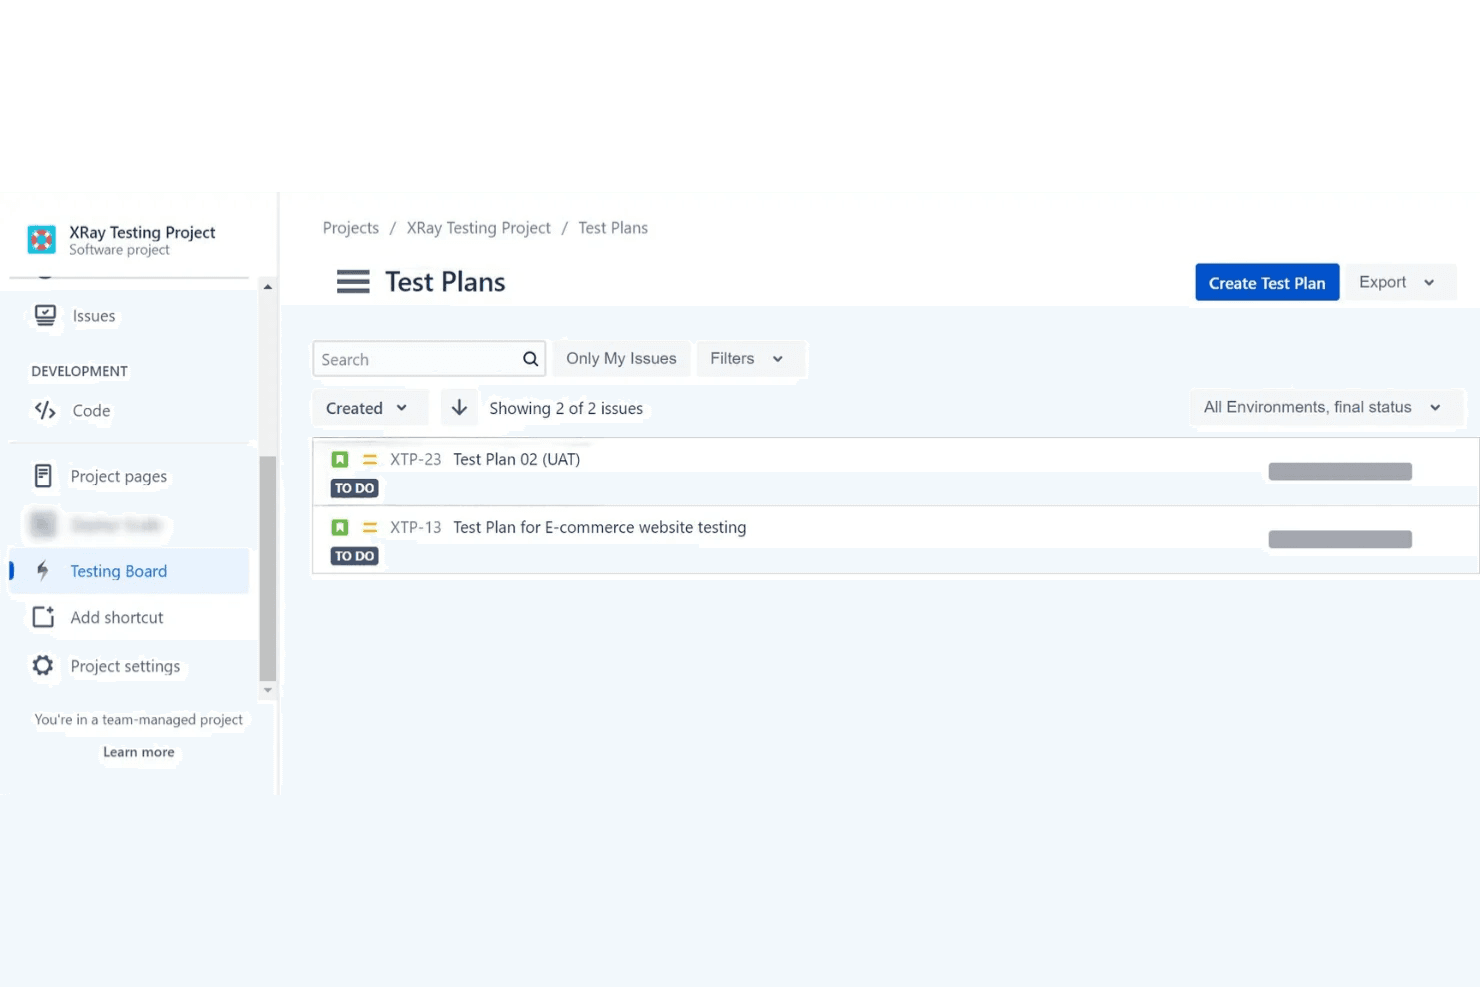Click the XRay Testing Project logo icon

41,240
